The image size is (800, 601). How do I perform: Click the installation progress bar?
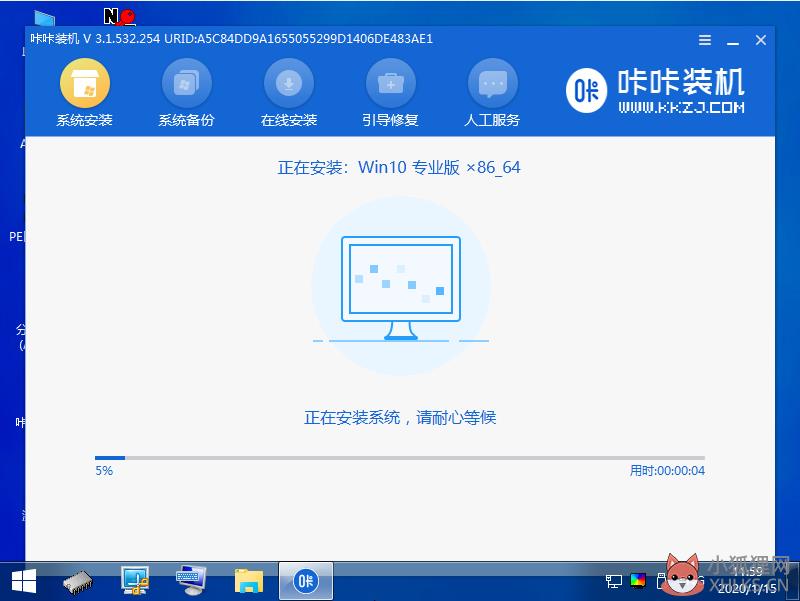click(400, 458)
